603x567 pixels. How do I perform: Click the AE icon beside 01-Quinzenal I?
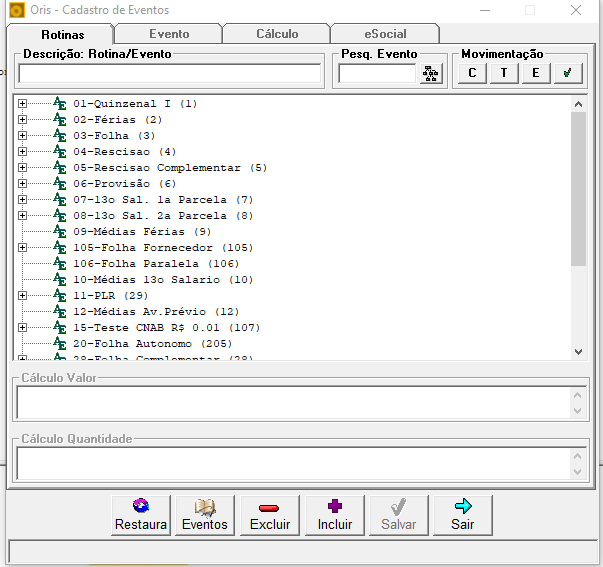pos(60,103)
